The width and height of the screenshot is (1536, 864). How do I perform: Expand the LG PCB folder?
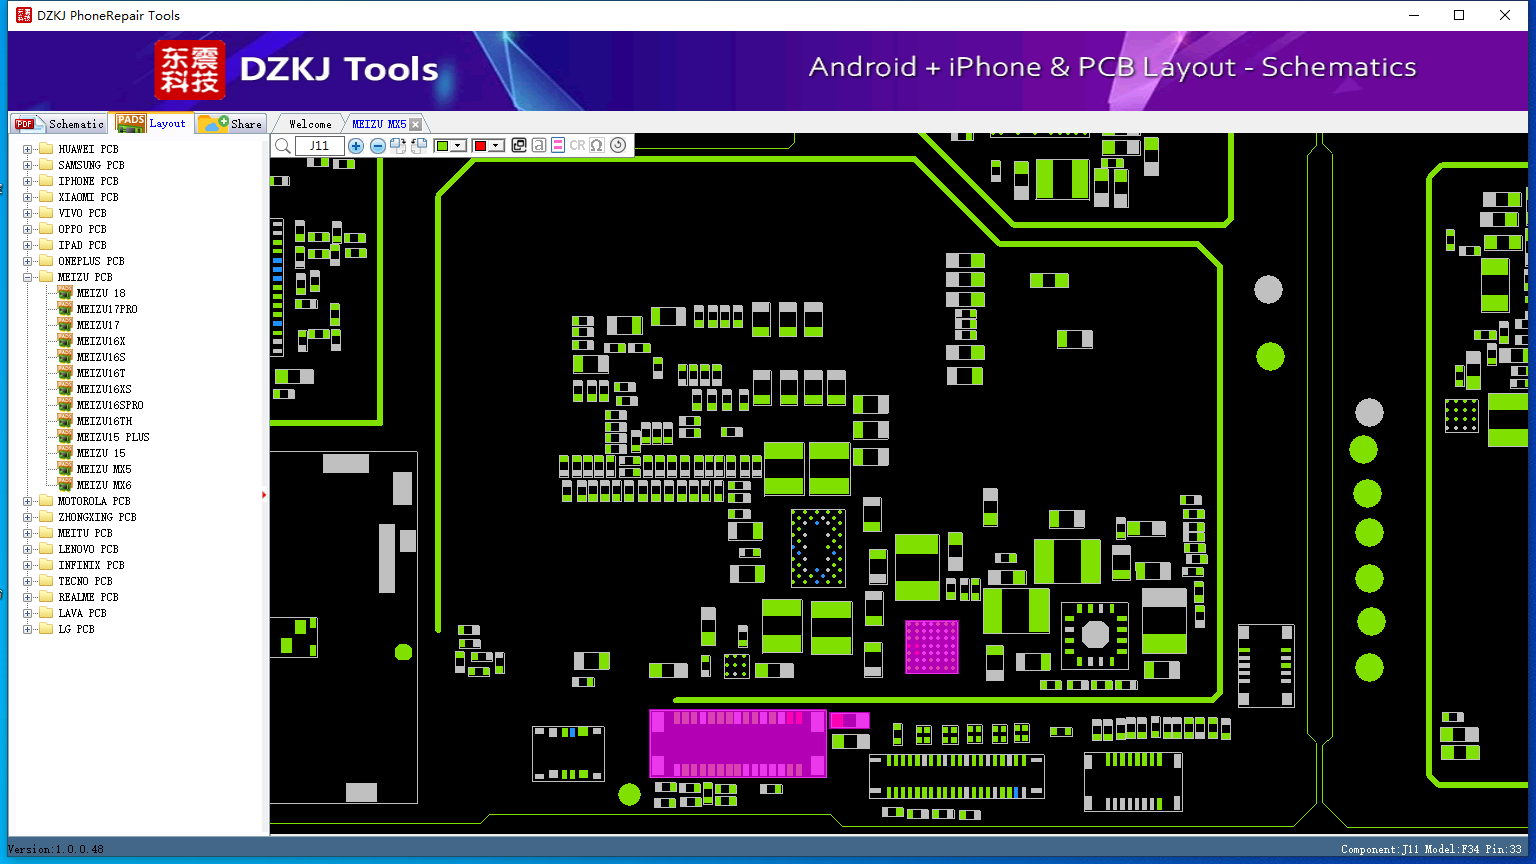pos(28,629)
